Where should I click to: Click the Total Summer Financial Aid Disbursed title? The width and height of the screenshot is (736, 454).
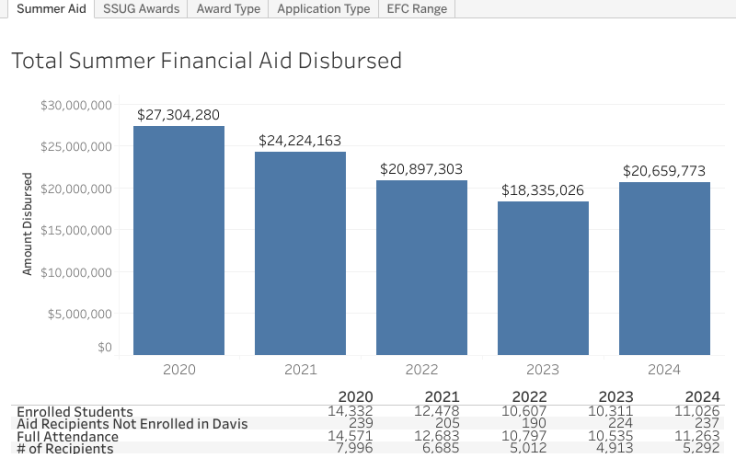(206, 61)
